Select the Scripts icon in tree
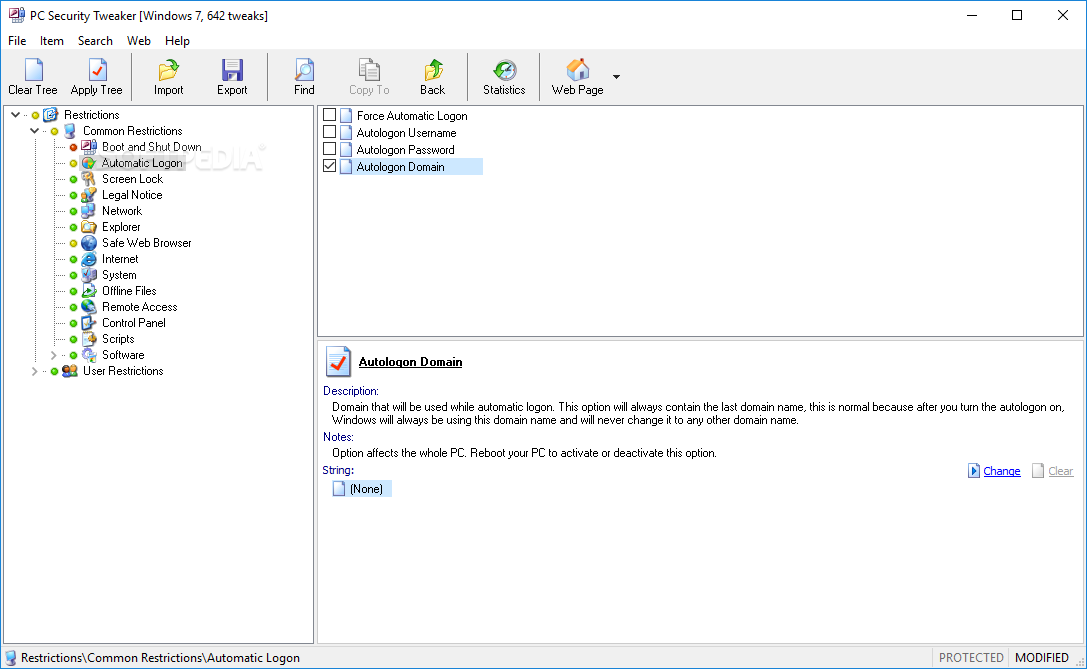This screenshot has width=1087, height=669. point(89,338)
